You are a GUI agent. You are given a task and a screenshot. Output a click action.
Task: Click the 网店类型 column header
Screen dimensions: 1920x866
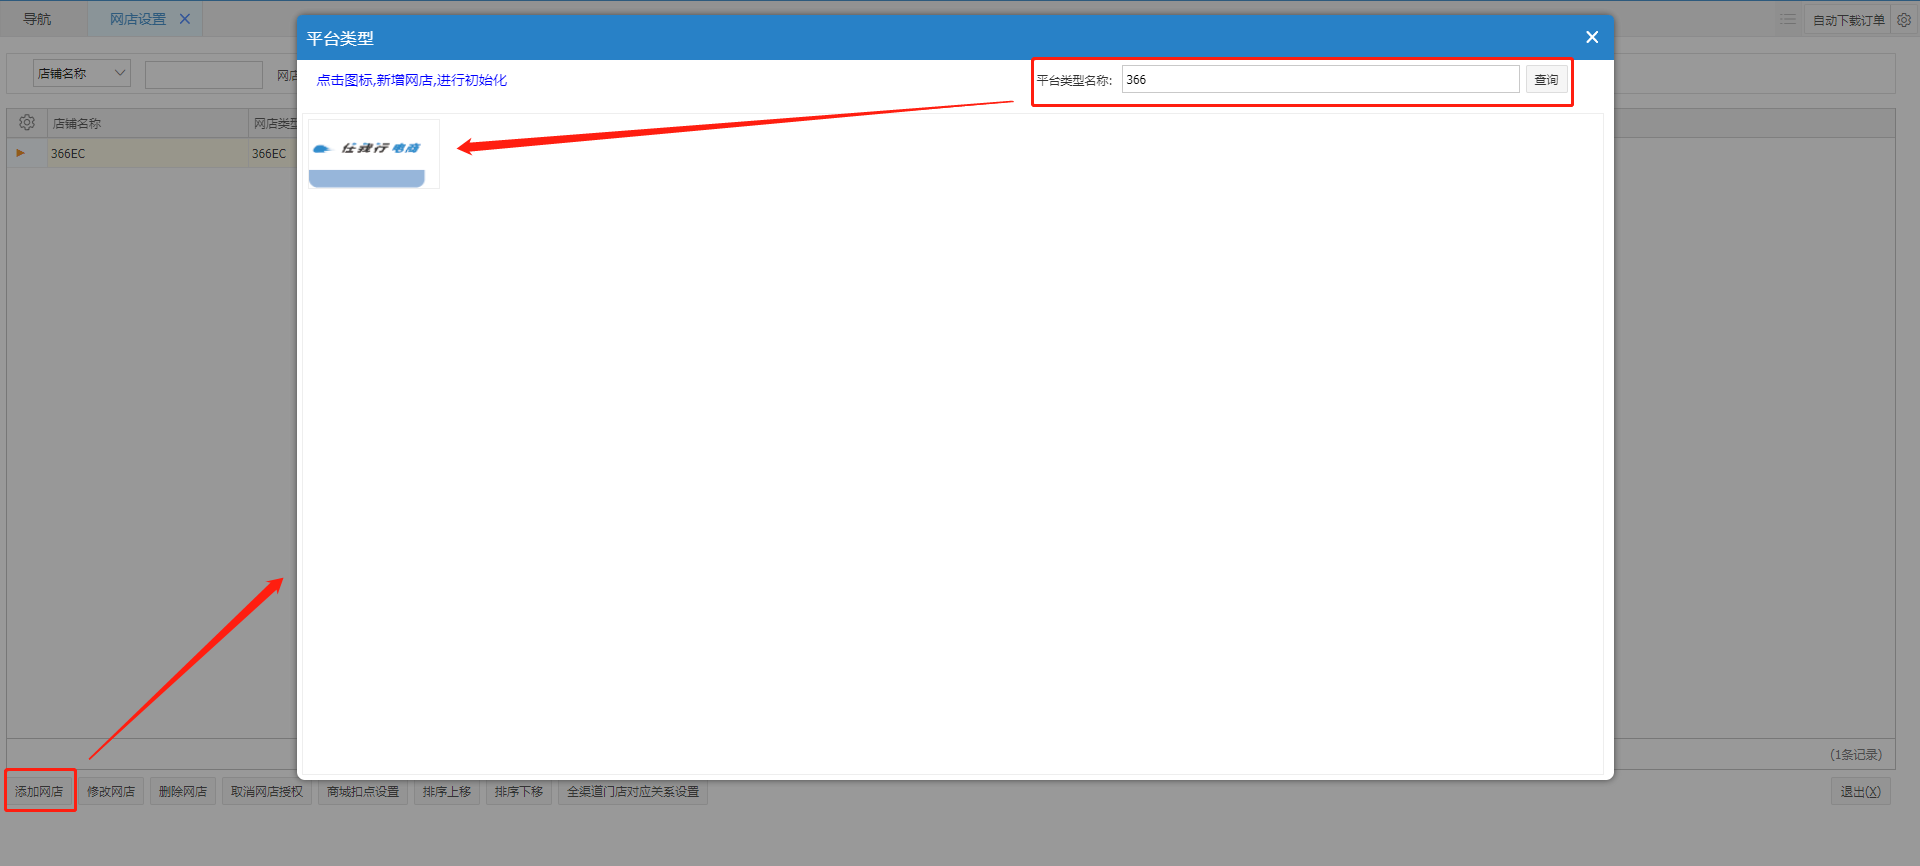pos(275,123)
